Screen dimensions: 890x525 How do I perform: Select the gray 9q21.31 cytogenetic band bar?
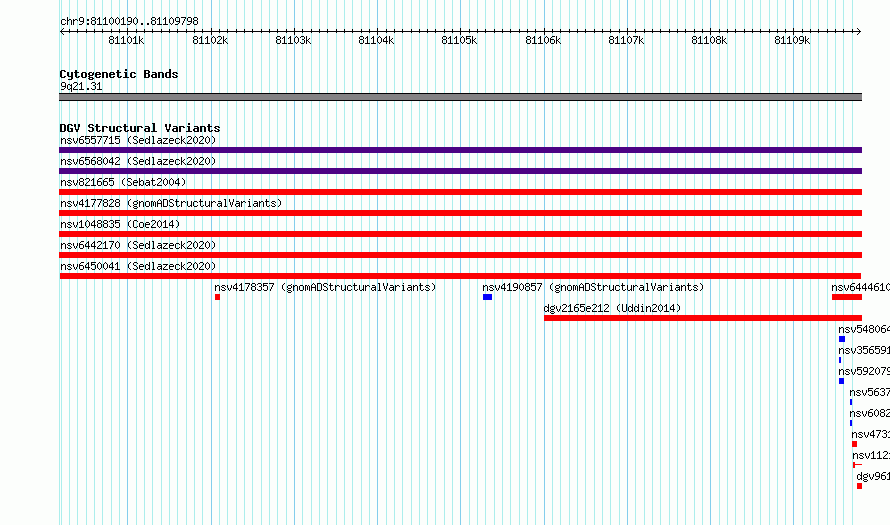(x=460, y=97)
